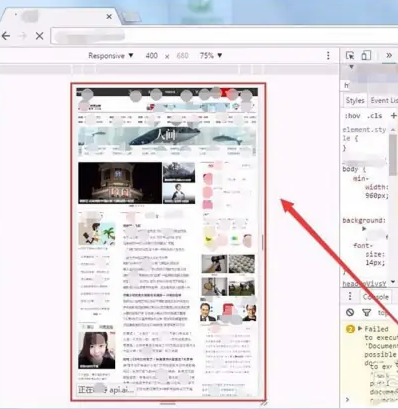398x409 pixels.
Task: Click the browser forward arrow
Action: pyautogui.click(x=23, y=36)
